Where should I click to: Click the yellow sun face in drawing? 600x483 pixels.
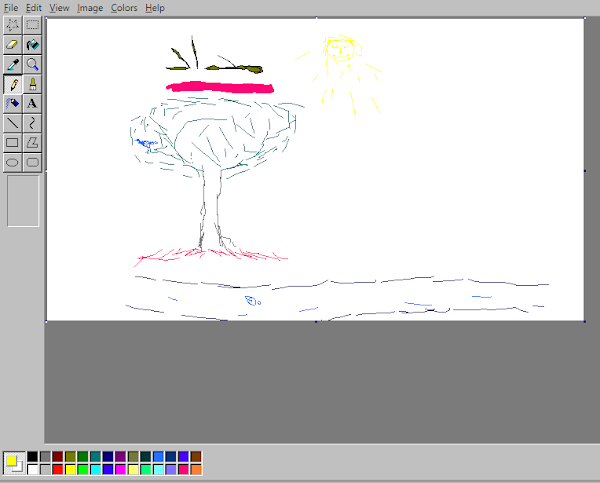(x=341, y=49)
